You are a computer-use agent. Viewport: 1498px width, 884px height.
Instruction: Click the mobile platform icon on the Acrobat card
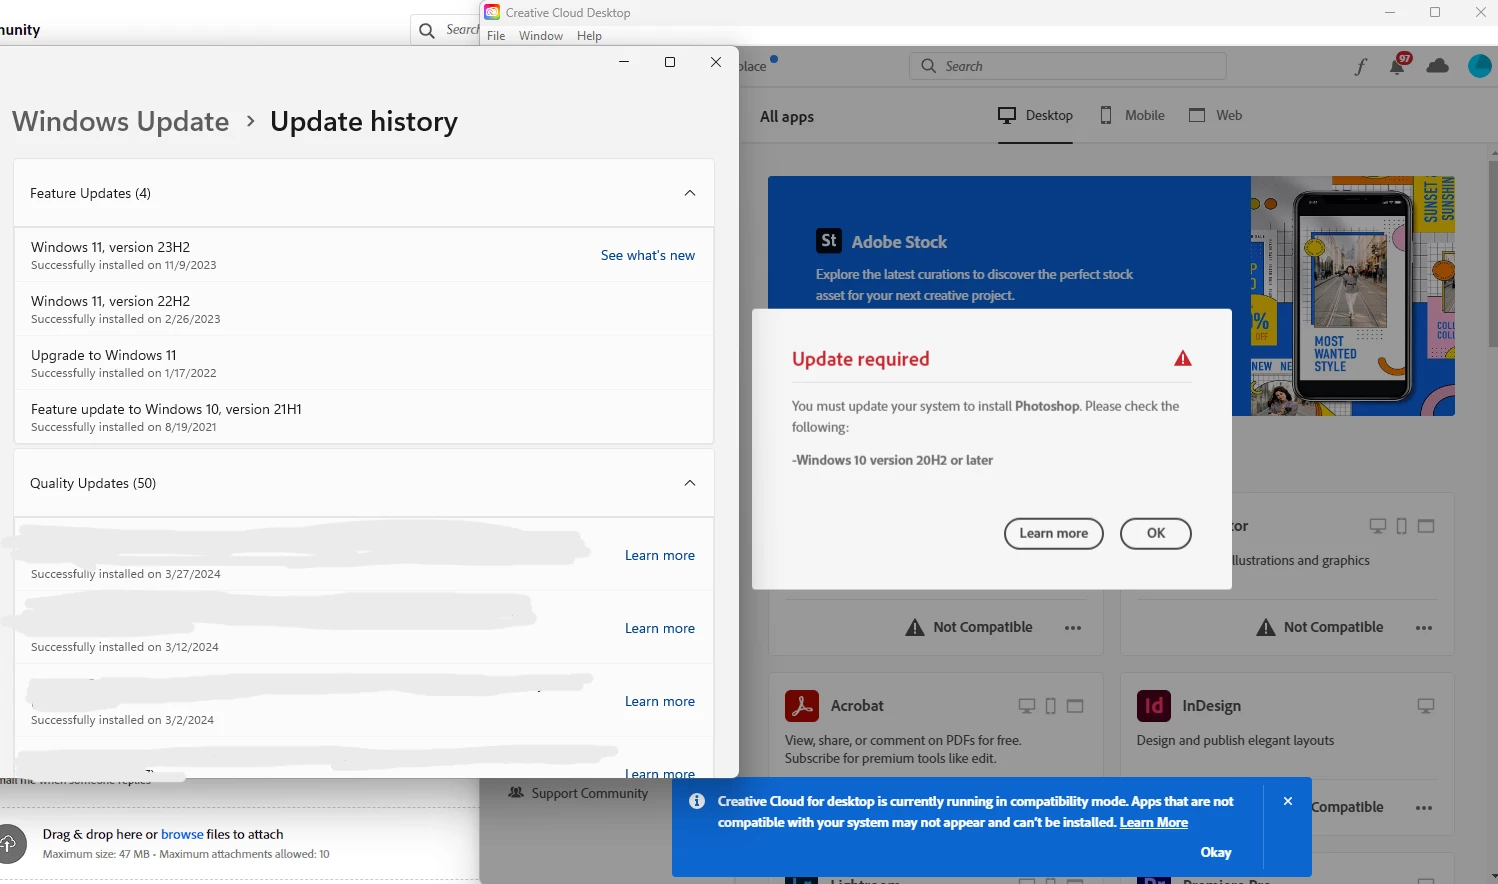1051,706
